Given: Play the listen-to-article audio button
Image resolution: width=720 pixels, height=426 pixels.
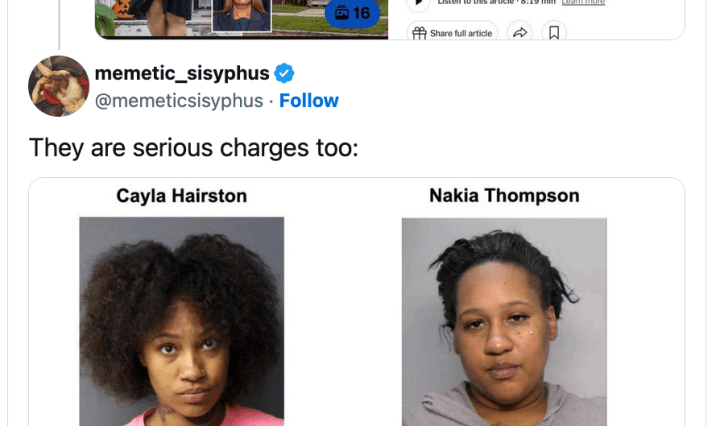Looking at the screenshot, I should pyautogui.click(x=418, y=4).
